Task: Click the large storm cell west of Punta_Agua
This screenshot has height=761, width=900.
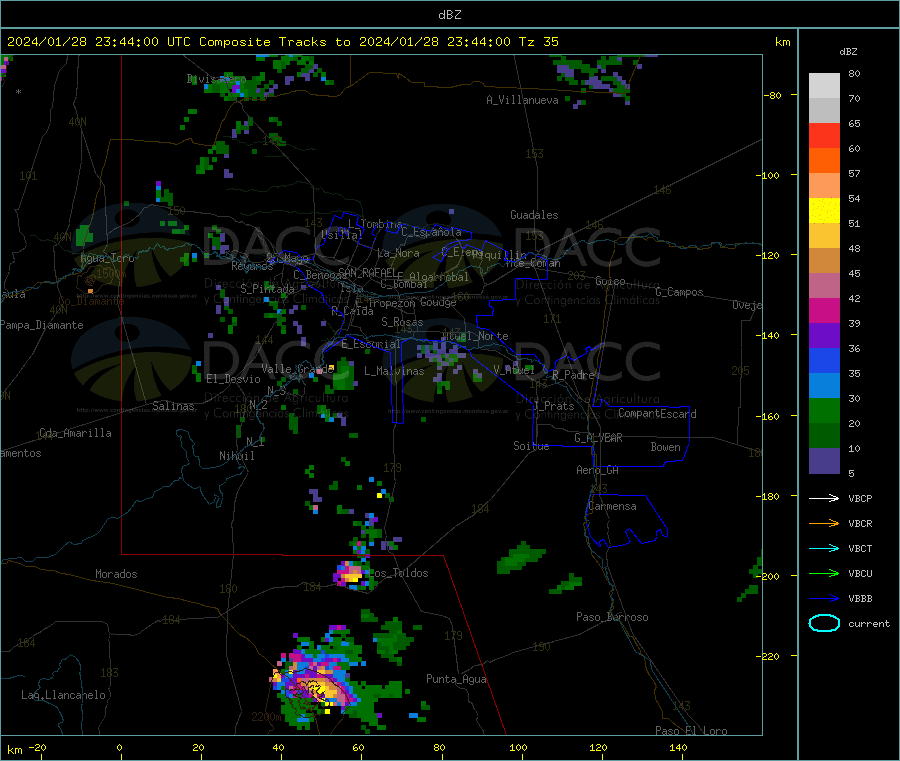Action: pos(315,683)
